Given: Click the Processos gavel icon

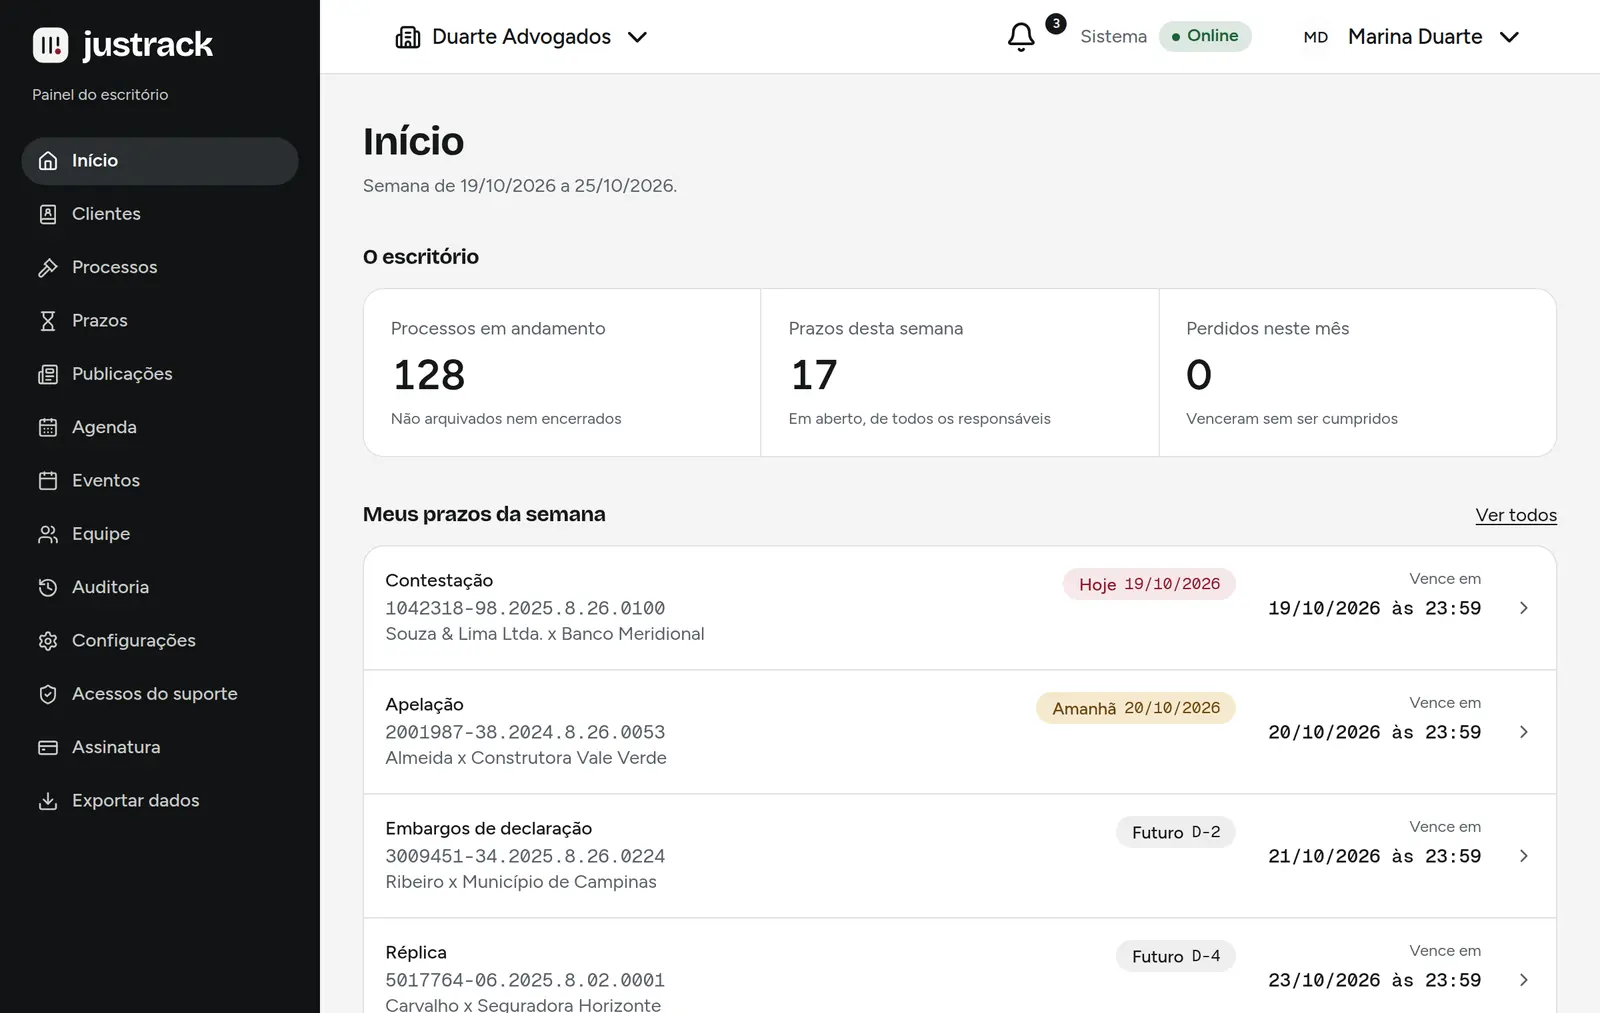Looking at the screenshot, I should (48, 267).
